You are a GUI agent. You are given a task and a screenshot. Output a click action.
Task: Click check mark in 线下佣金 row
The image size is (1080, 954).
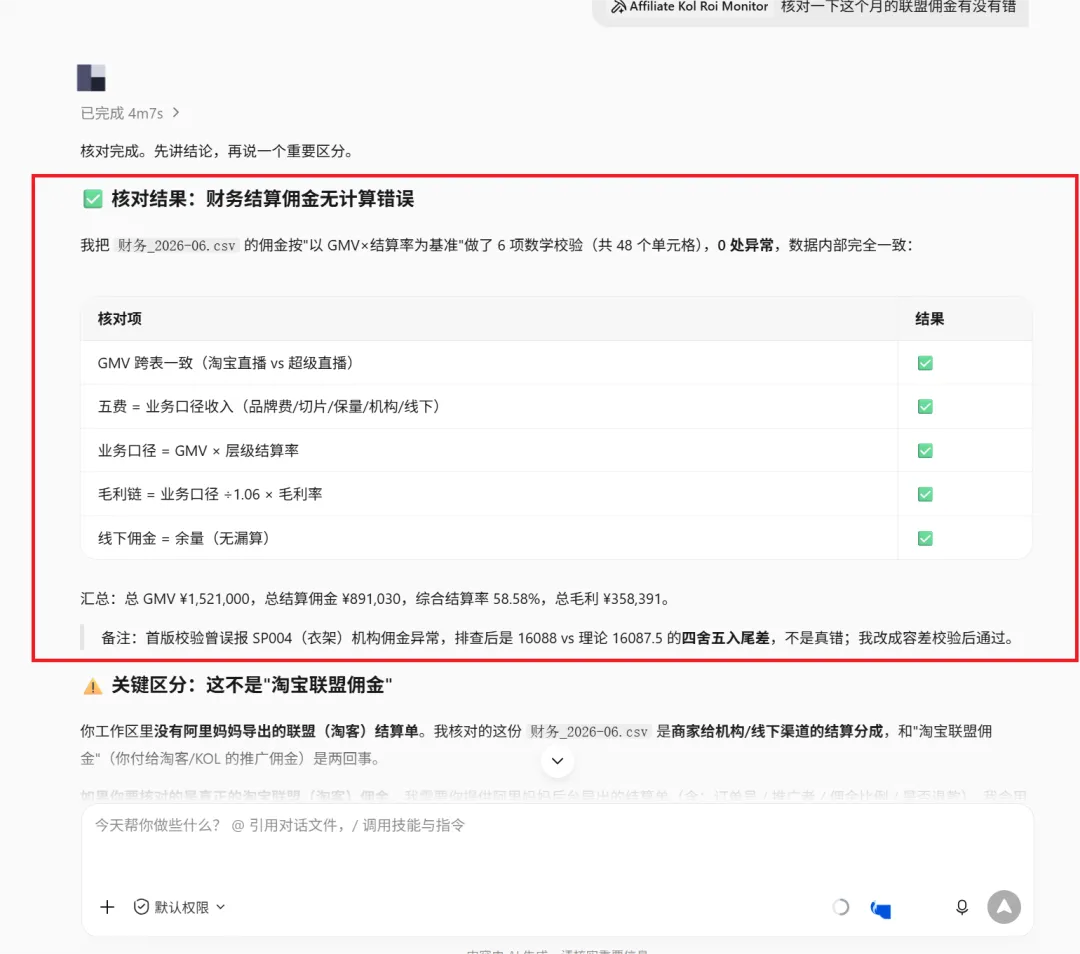[925, 539]
